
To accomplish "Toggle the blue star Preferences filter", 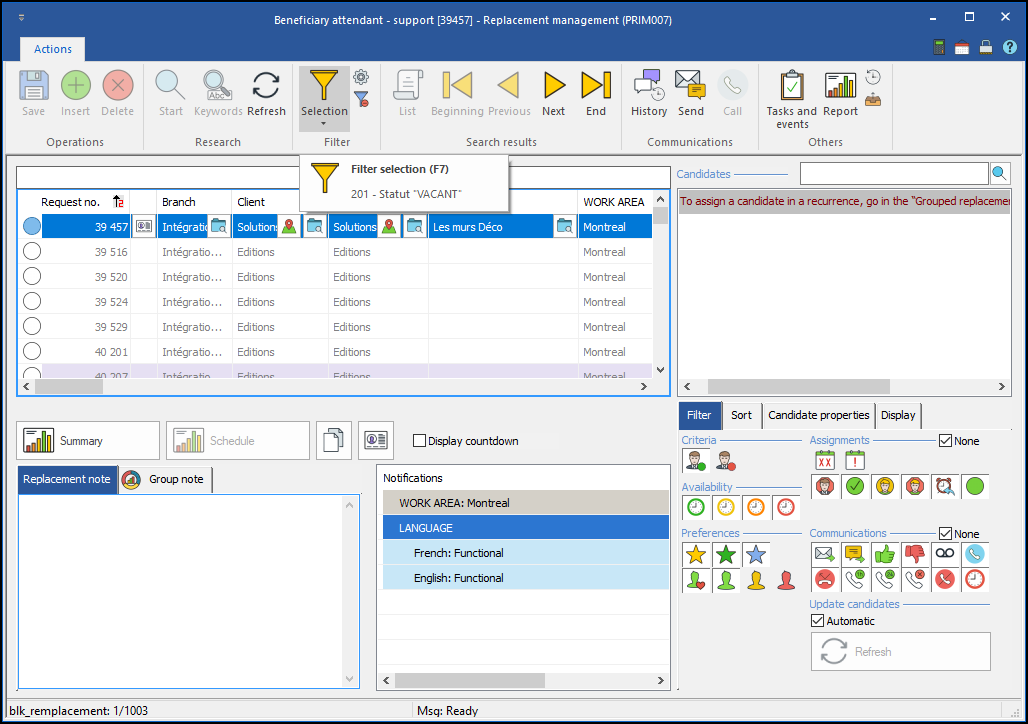I will [x=756, y=555].
